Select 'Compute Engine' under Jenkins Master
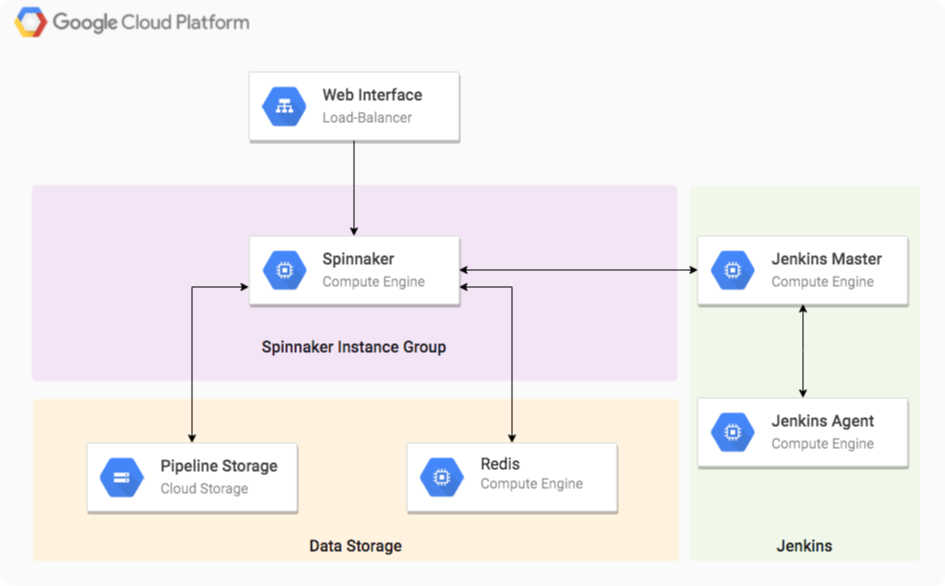The width and height of the screenshot is (945, 586). tap(823, 282)
